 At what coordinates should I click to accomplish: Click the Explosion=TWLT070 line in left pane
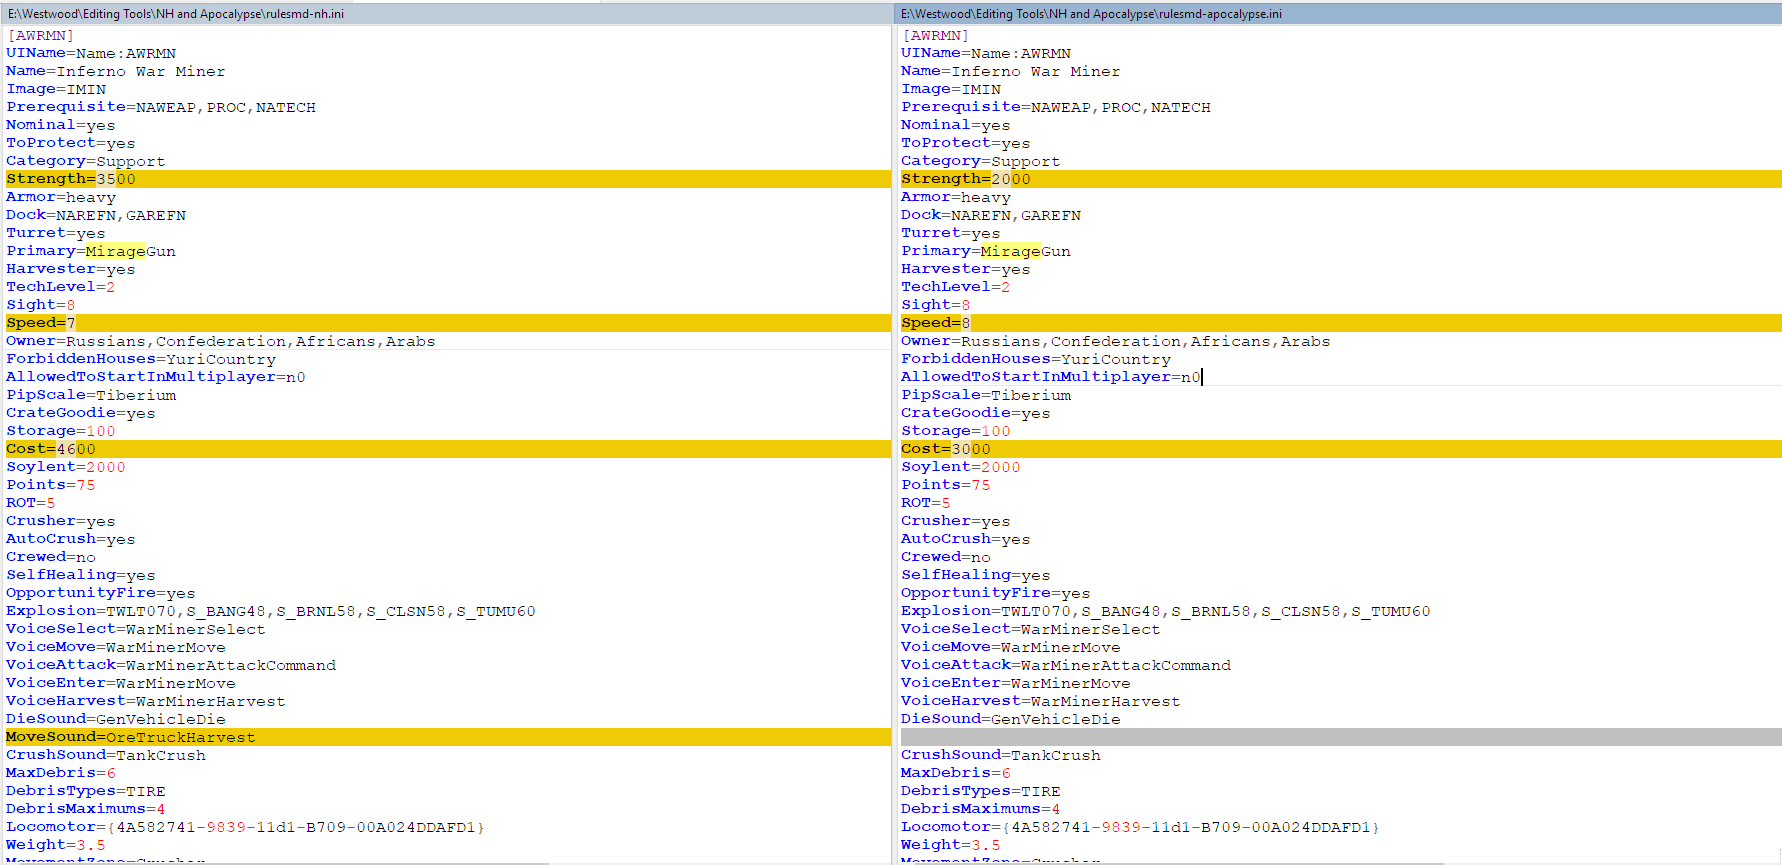click(x=271, y=611)
